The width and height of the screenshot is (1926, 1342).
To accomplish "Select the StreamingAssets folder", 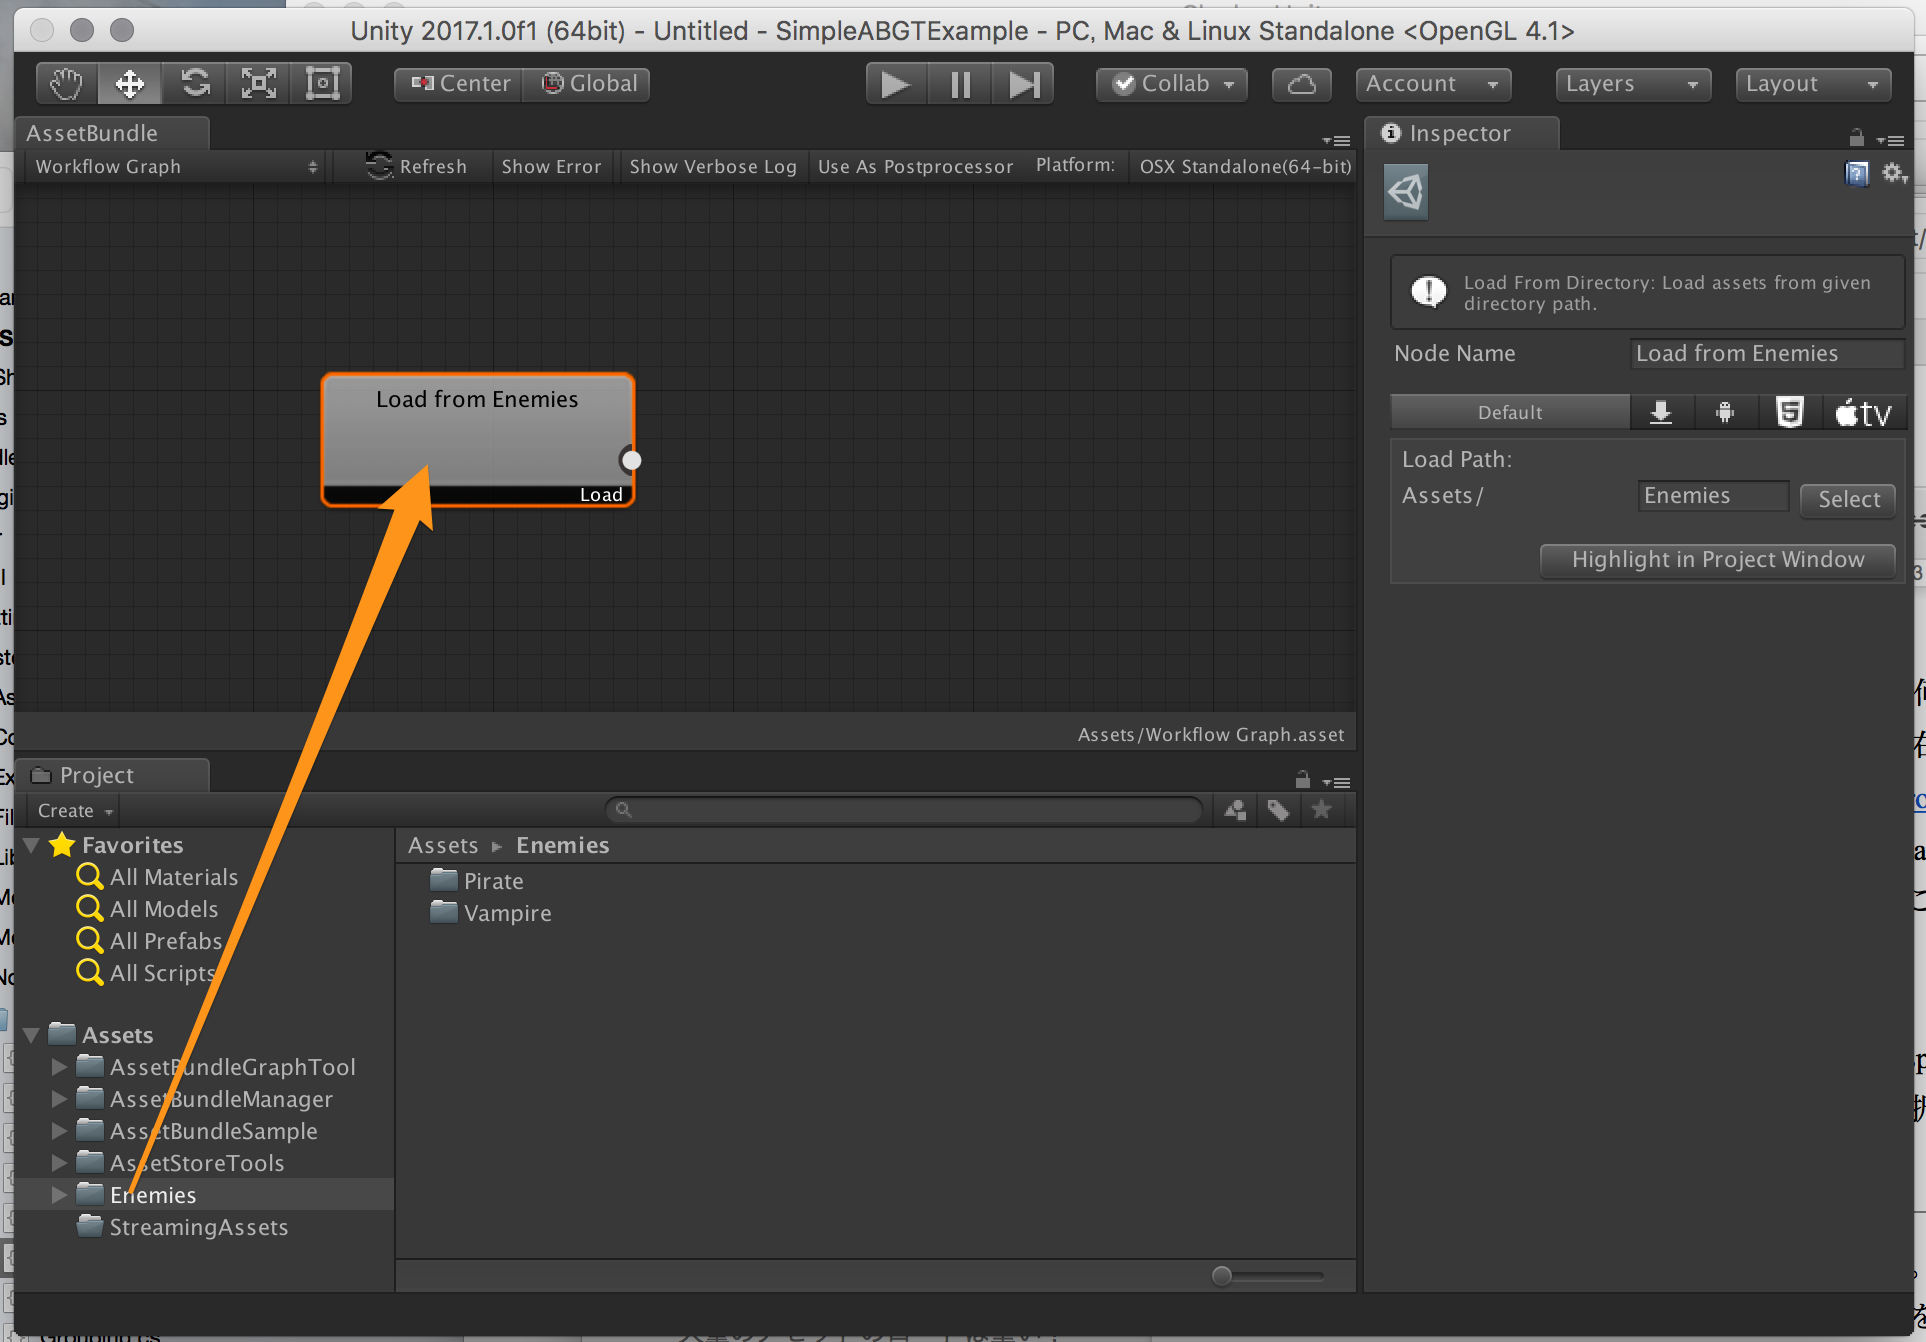I will (198, 1227).
